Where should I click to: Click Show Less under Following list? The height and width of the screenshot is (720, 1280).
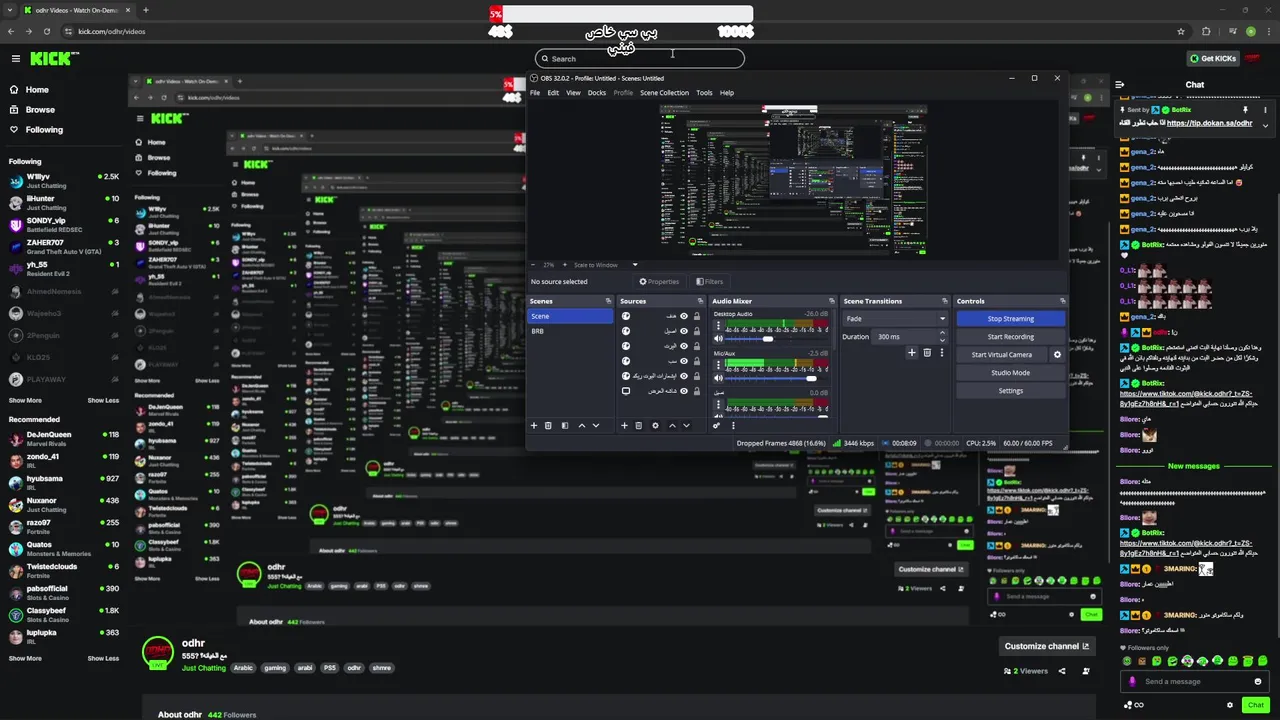103,400
